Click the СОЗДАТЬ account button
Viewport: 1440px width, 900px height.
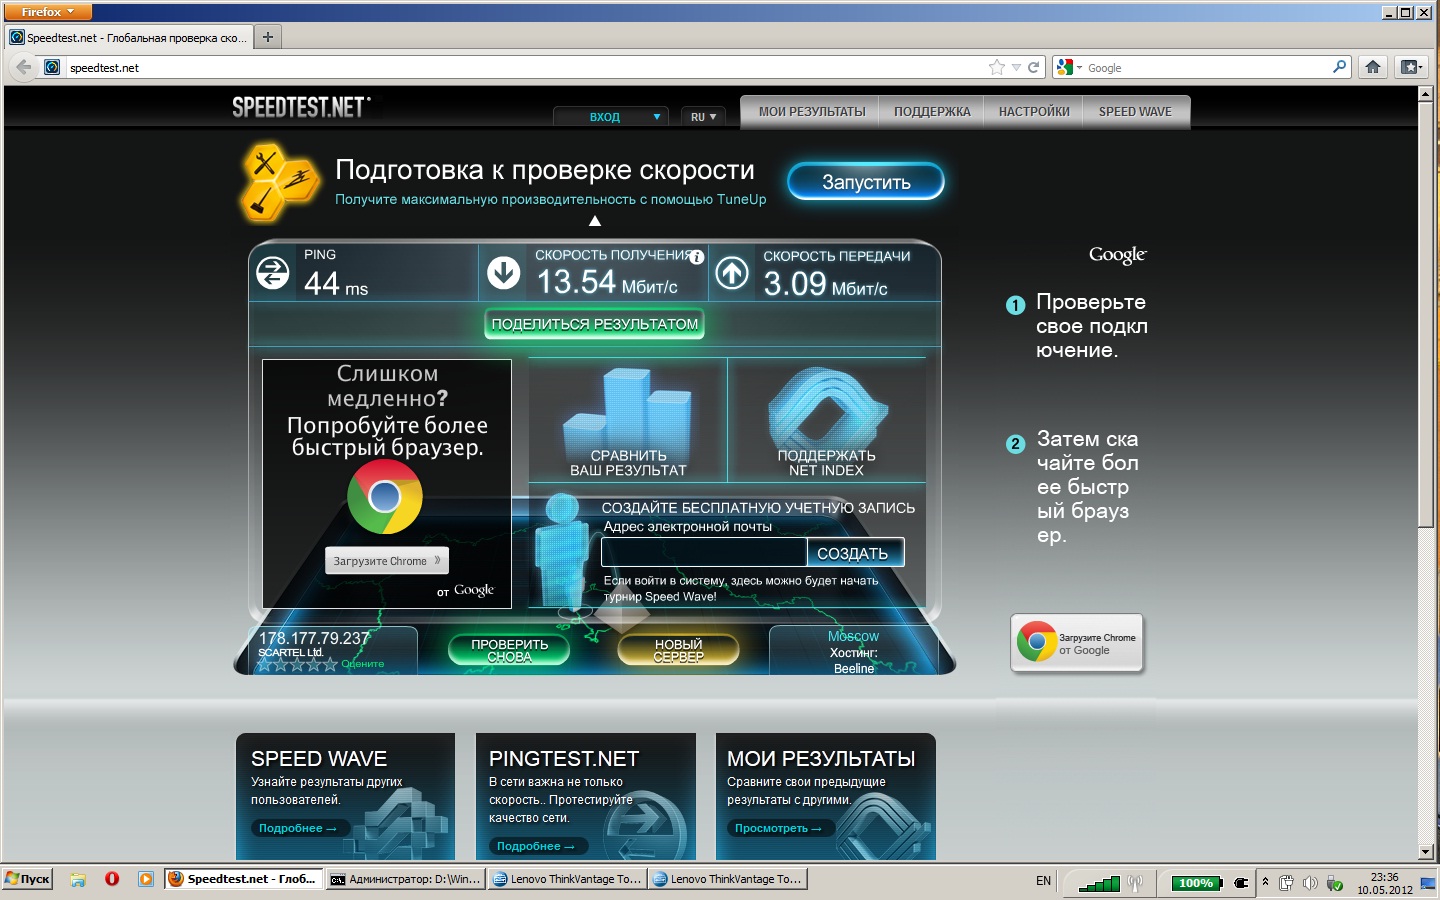[x=854, y=553]
